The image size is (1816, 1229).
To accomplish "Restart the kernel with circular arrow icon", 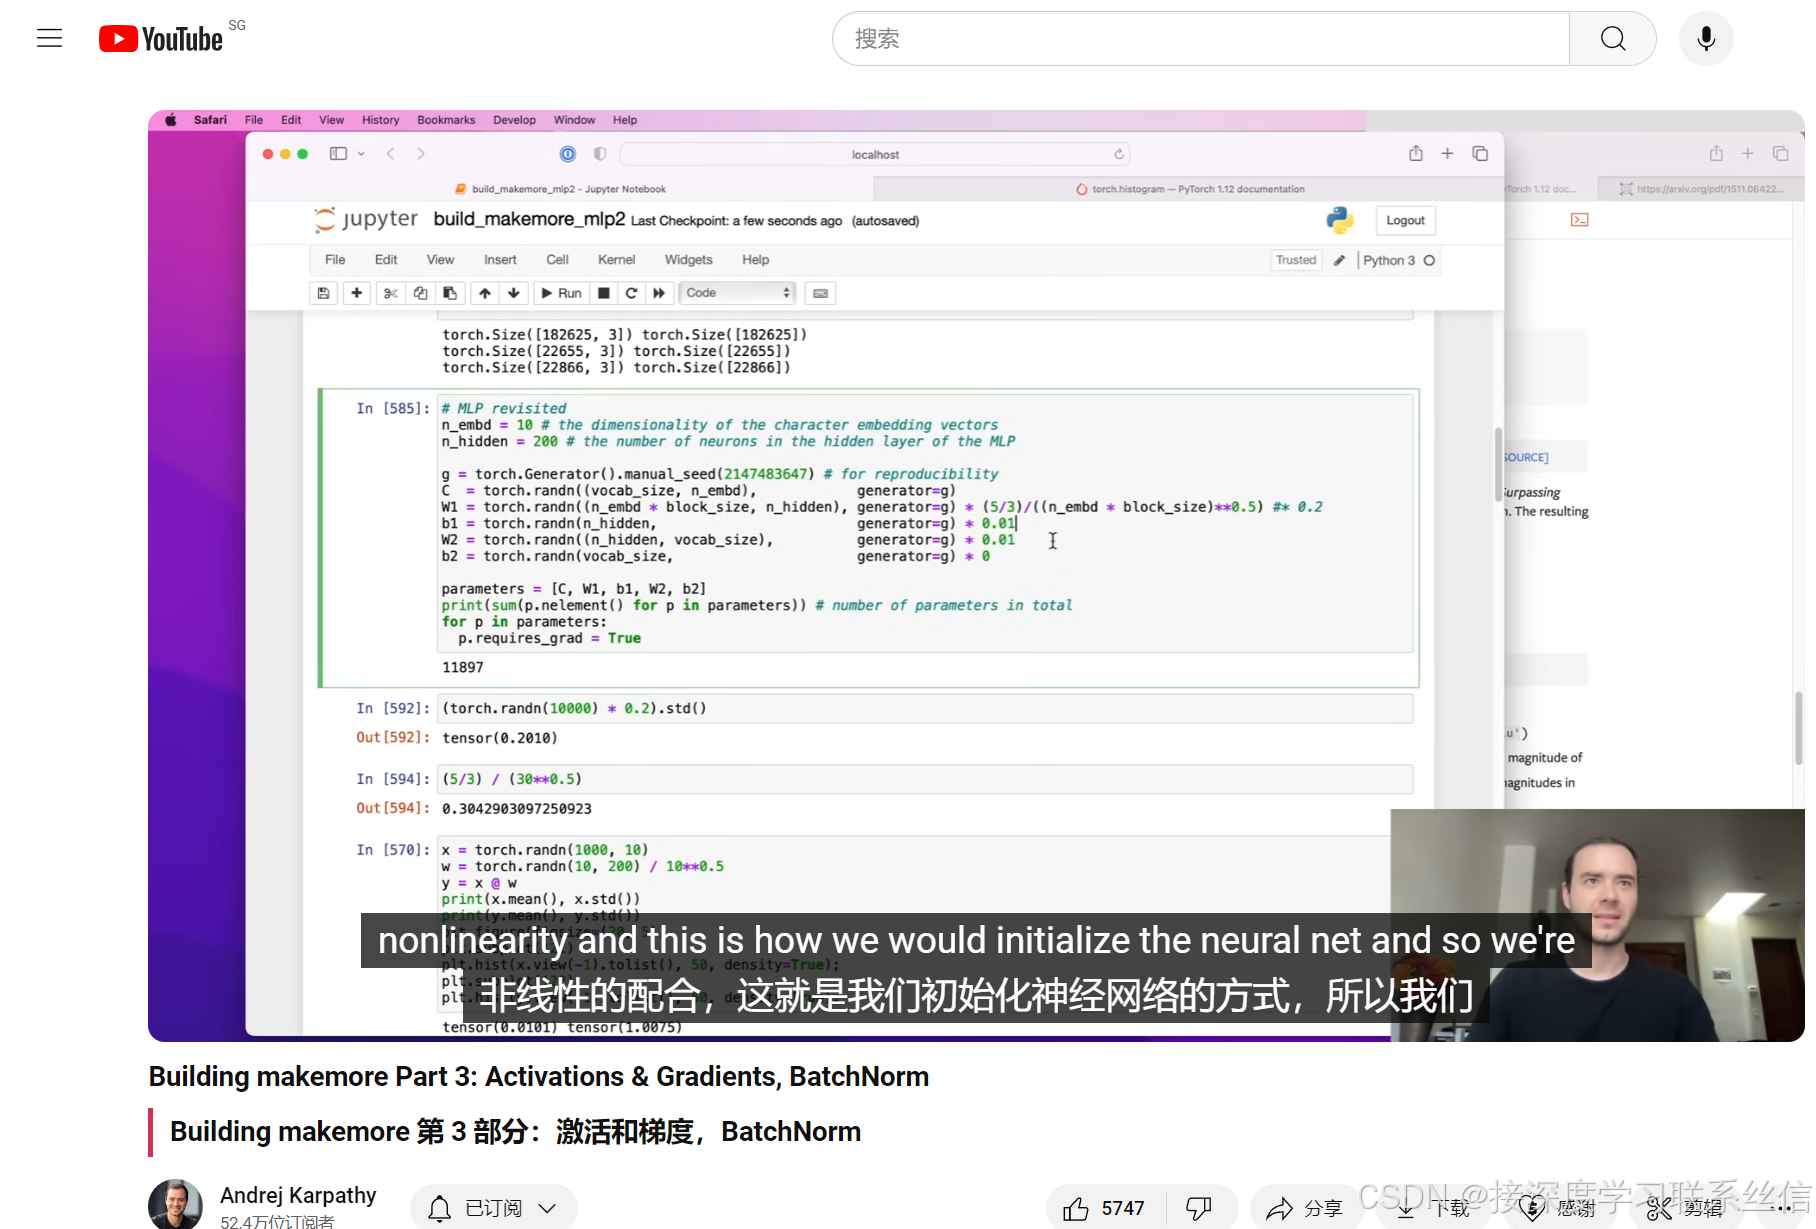I will pyautogui.click(x=631, y=293).
